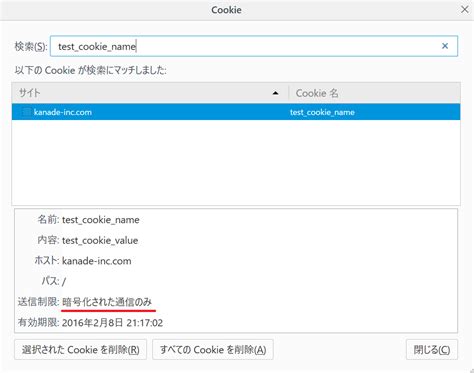This screenshot has height=373, width=474.
Task: Close the Cookie dialog window
Action: pos(465,9)
